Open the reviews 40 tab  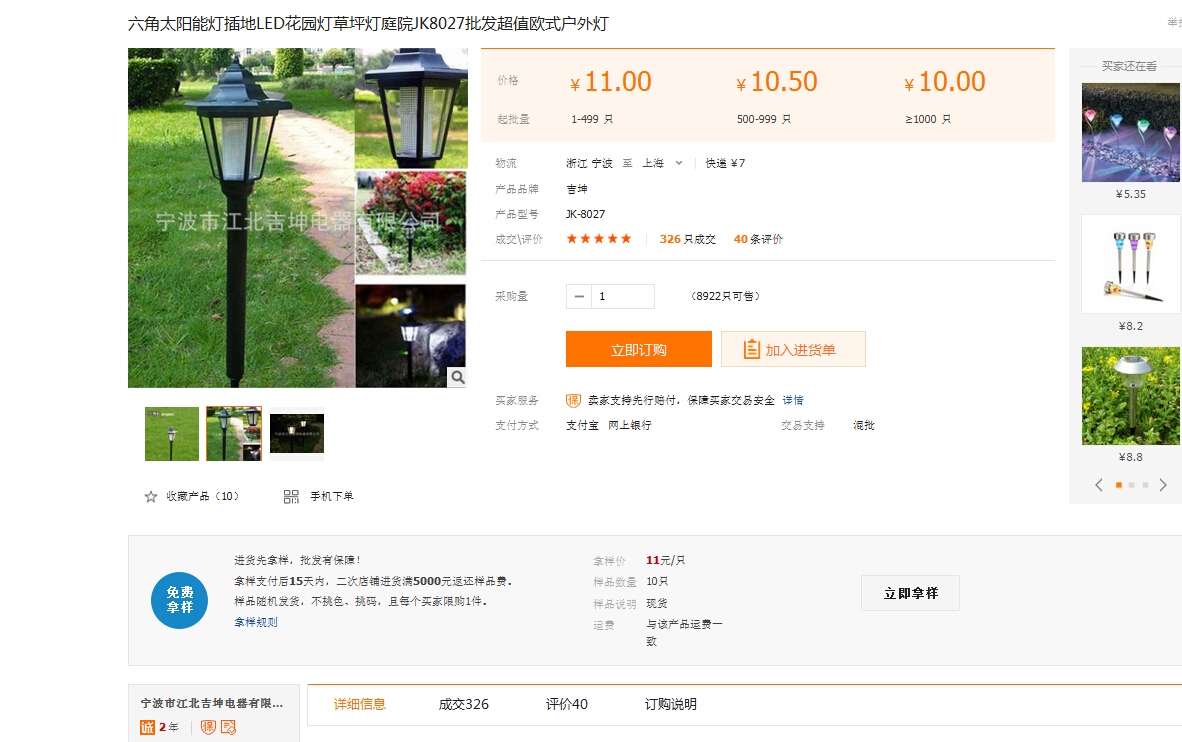point(567,704)
